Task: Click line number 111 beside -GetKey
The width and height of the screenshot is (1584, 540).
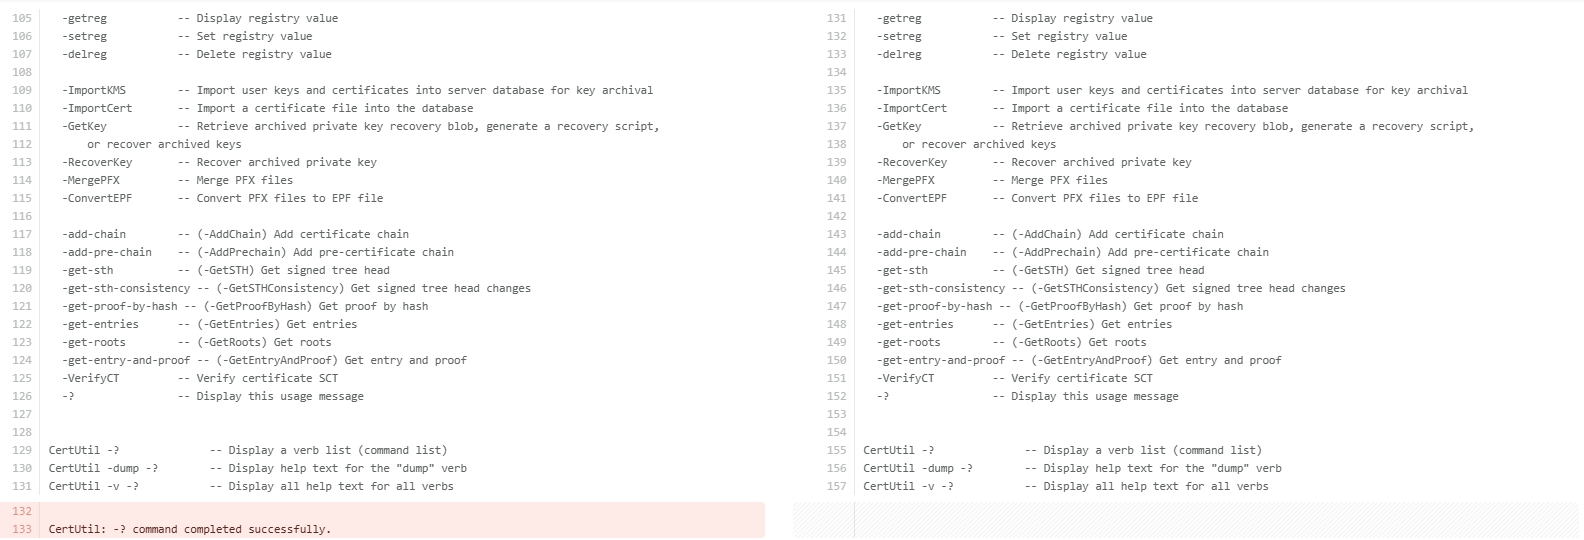Action: pos(21,126)
